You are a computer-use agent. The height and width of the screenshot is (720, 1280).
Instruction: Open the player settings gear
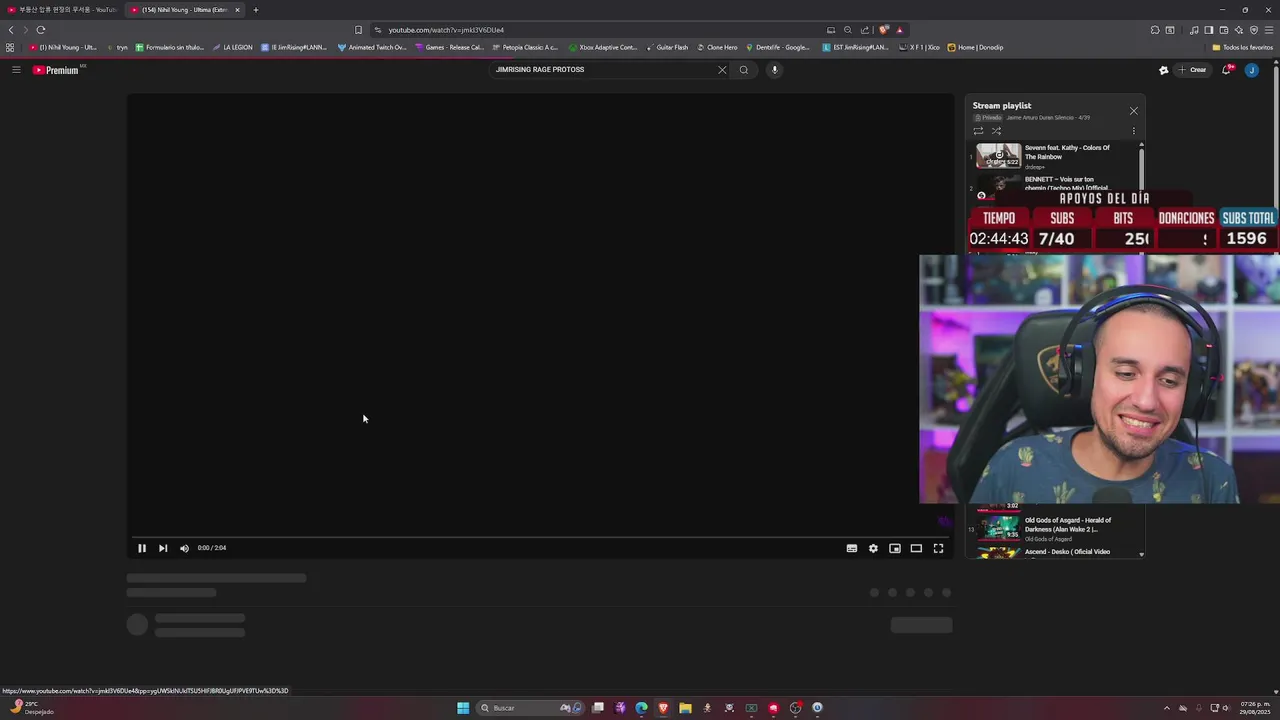[x=873, y=548]
